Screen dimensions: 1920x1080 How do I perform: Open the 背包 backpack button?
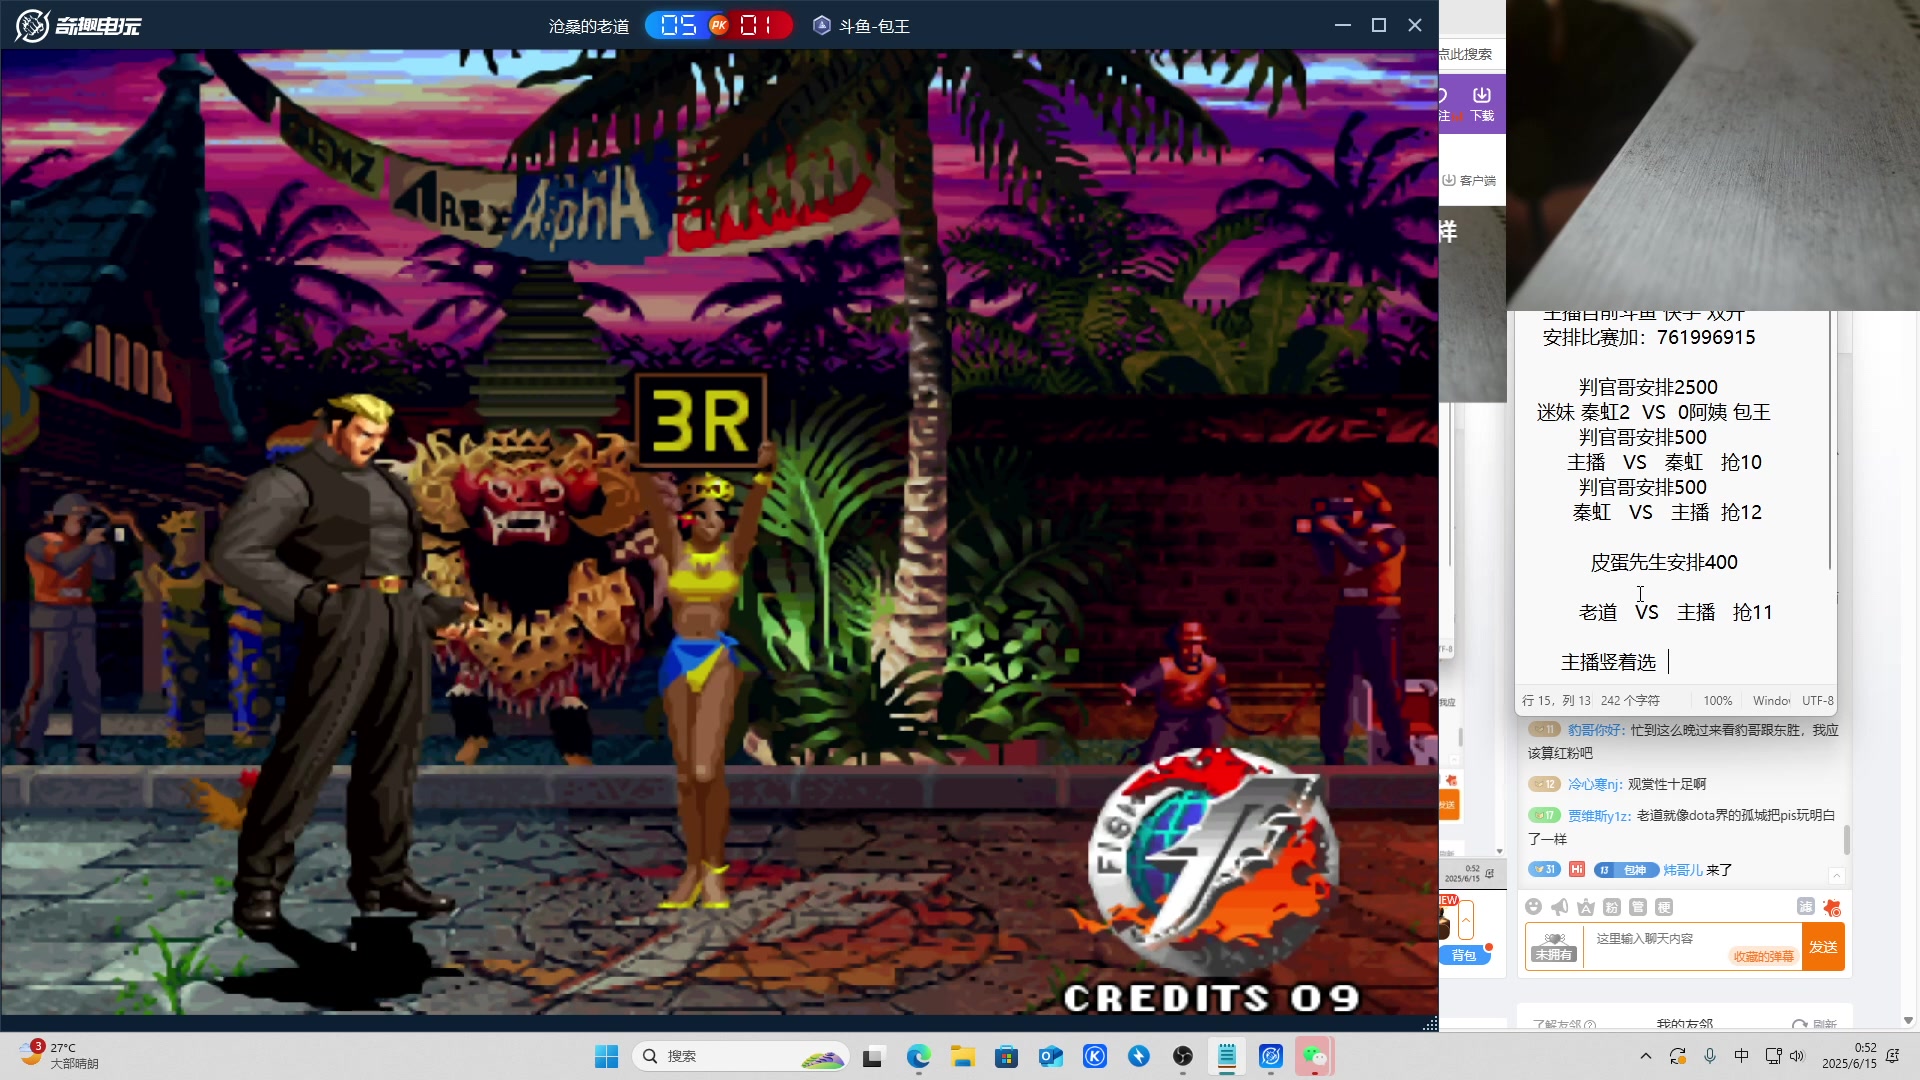tap(1464, 956)
